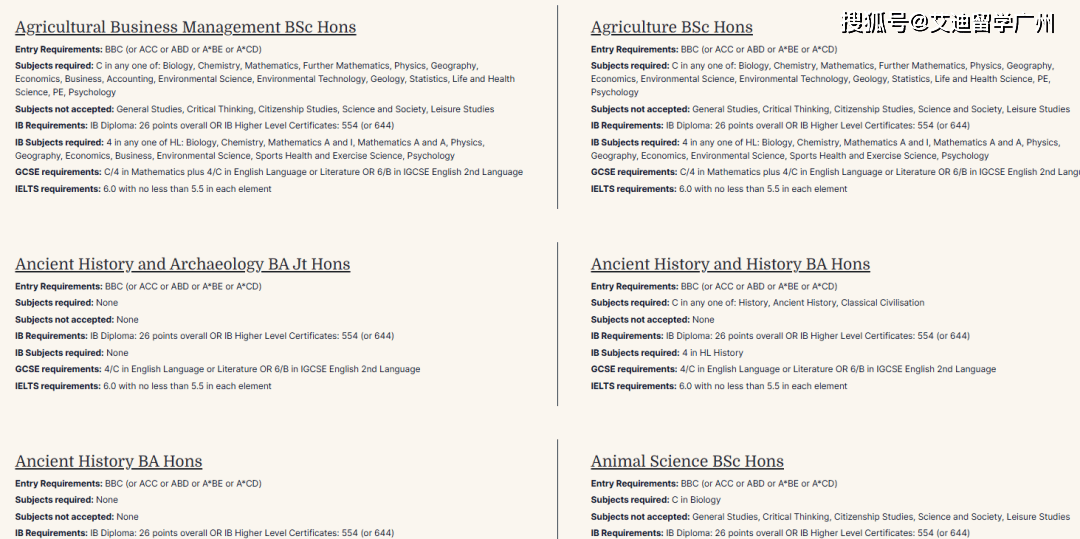
Task: Click Subjects not accepted under Agricultural Business Management
Action: (255, 109)
